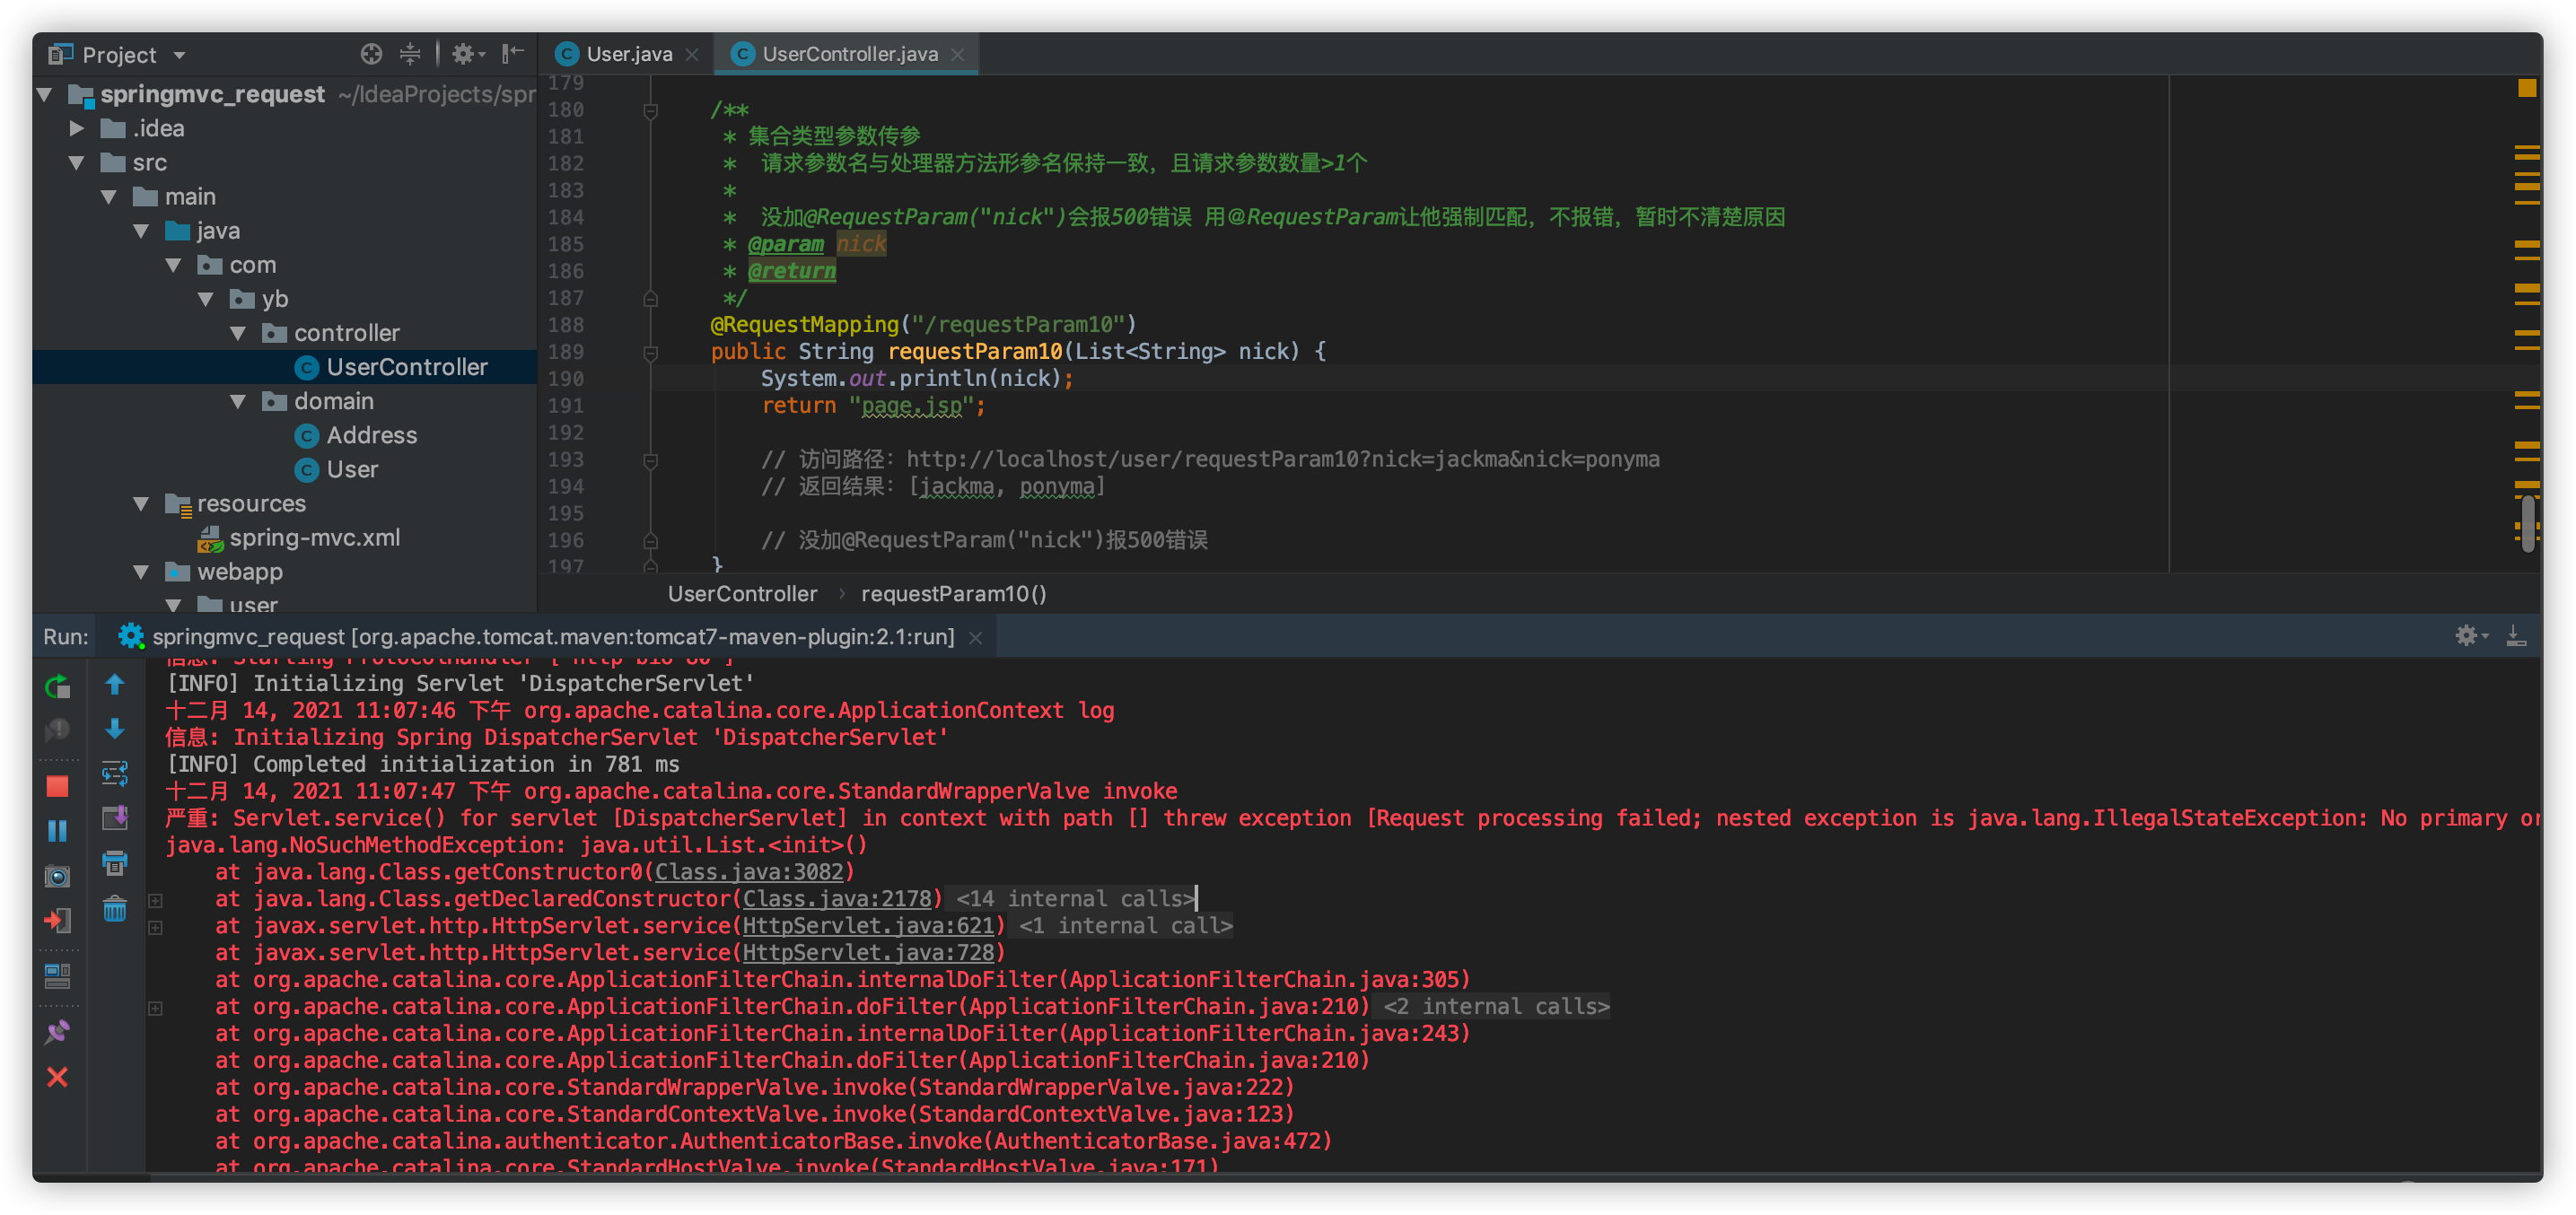Dump threads with the camera icon
This screenshot has width=2576, height=1215.
coord(57,877)
